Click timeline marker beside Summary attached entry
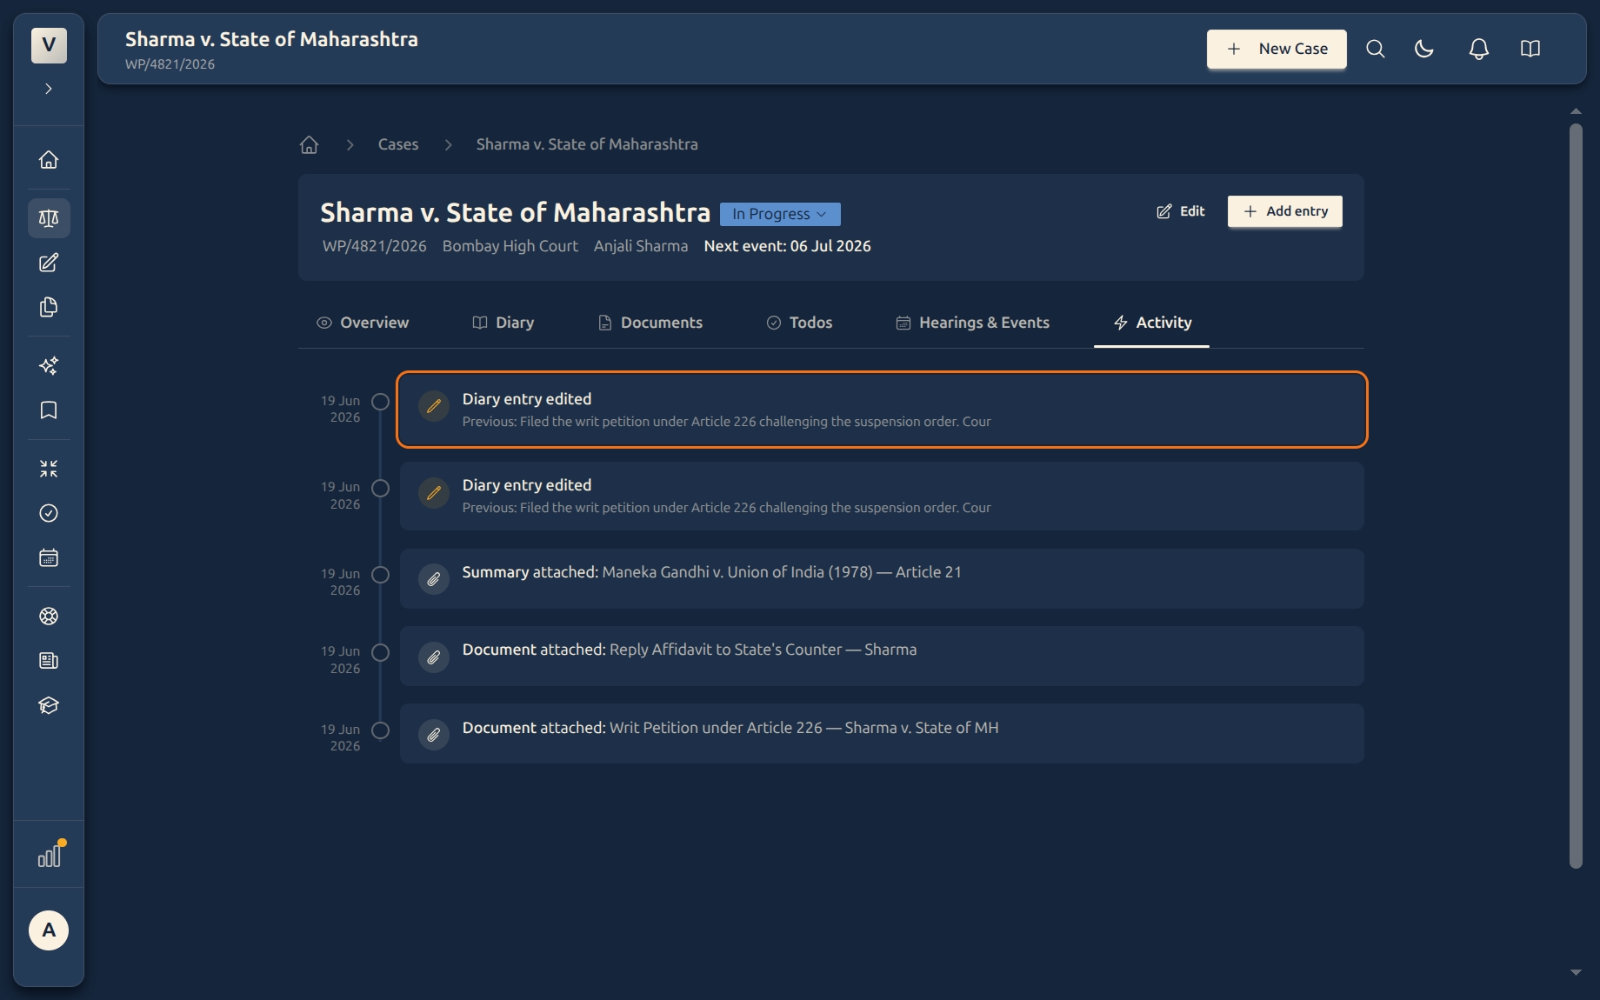1600x1000 pixels. pos(380,575)
